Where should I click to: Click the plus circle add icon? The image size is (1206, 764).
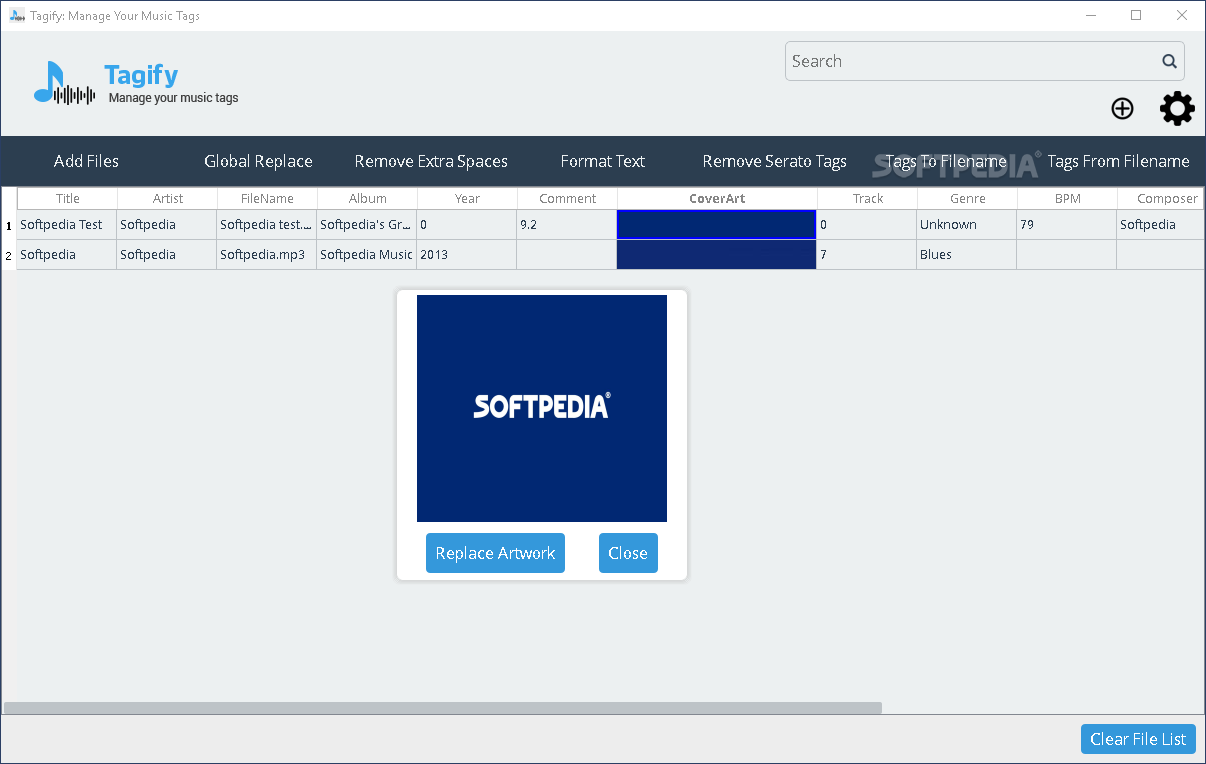pyautogui.click(x=1122, y=108)
